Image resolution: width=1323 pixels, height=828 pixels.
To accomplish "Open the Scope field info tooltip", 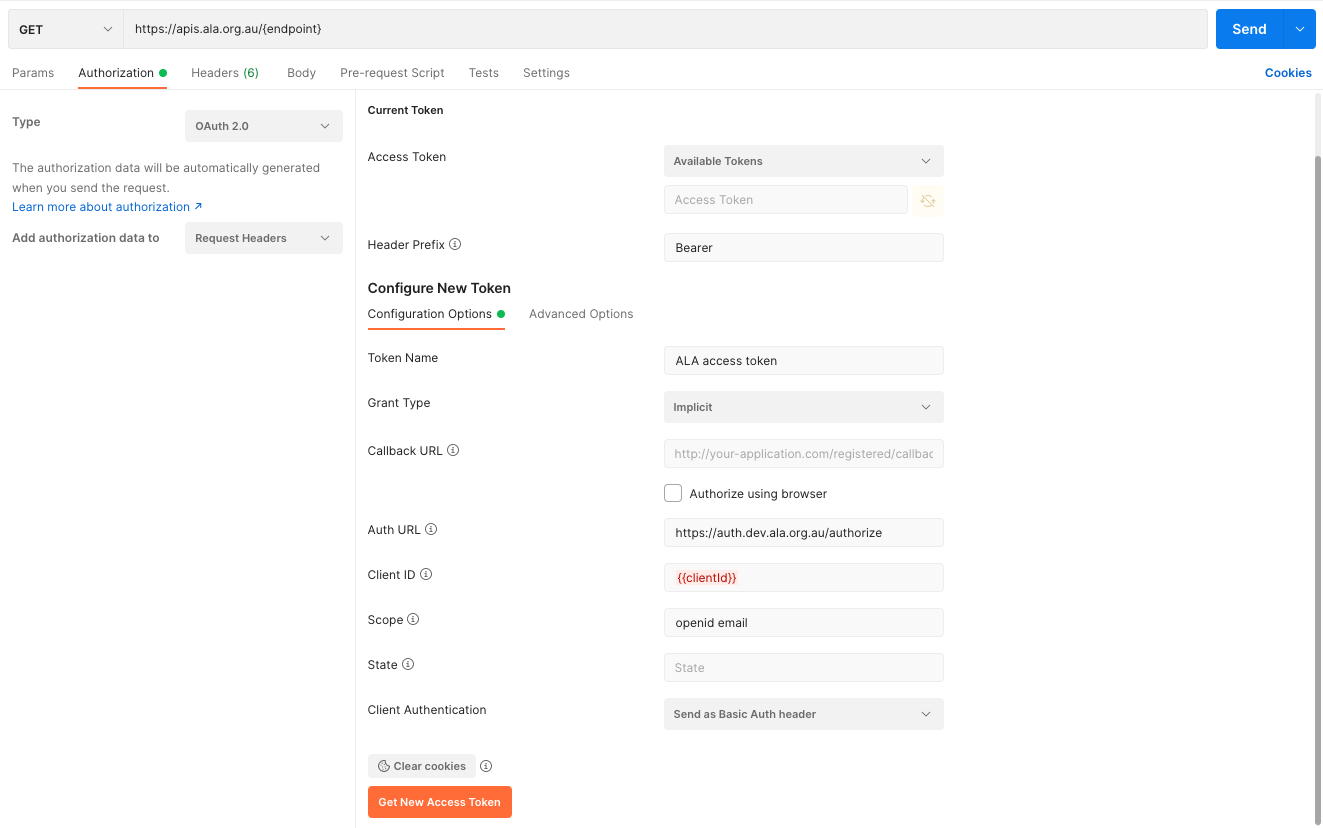I will click(411, 618).
